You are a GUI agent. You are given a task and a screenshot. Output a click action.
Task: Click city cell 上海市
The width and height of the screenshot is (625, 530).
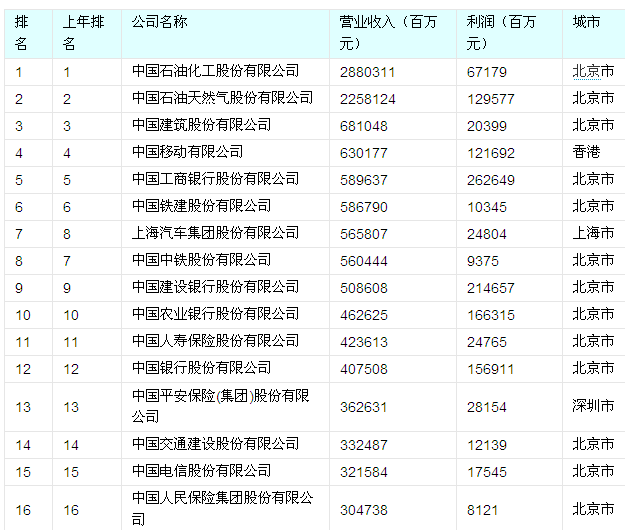pos(593,233)
